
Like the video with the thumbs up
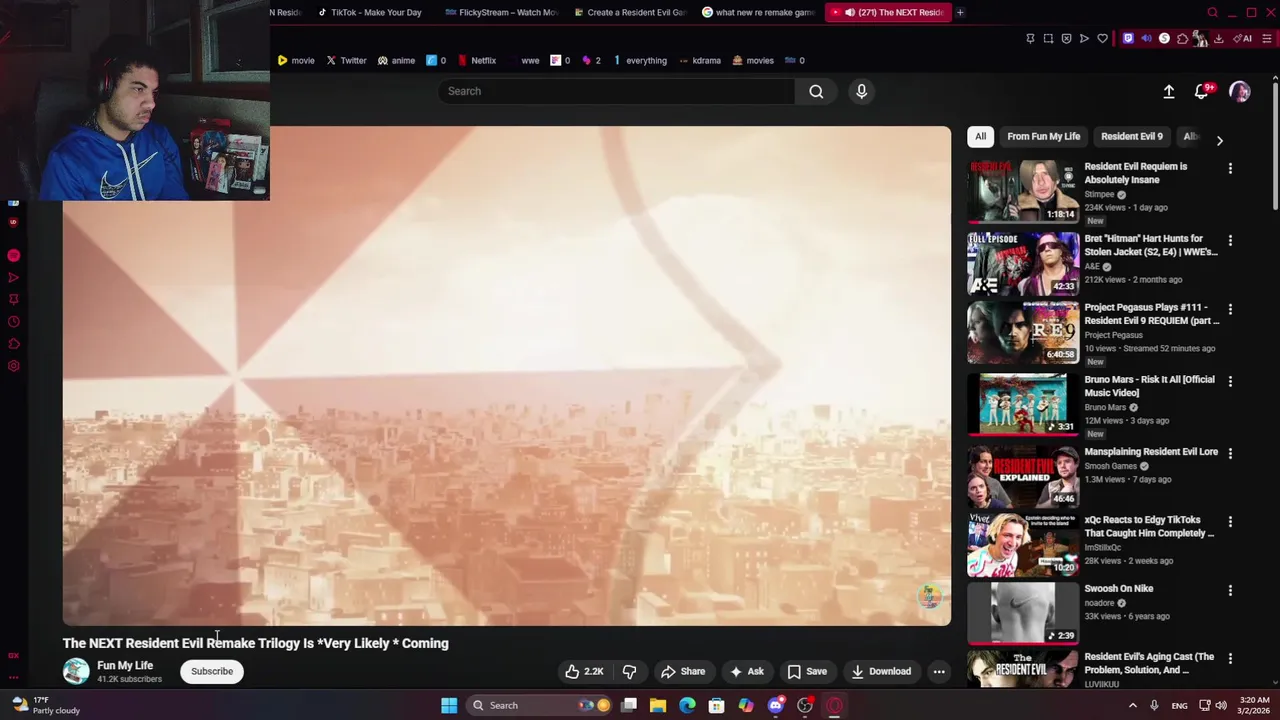(x=584, y=672)
